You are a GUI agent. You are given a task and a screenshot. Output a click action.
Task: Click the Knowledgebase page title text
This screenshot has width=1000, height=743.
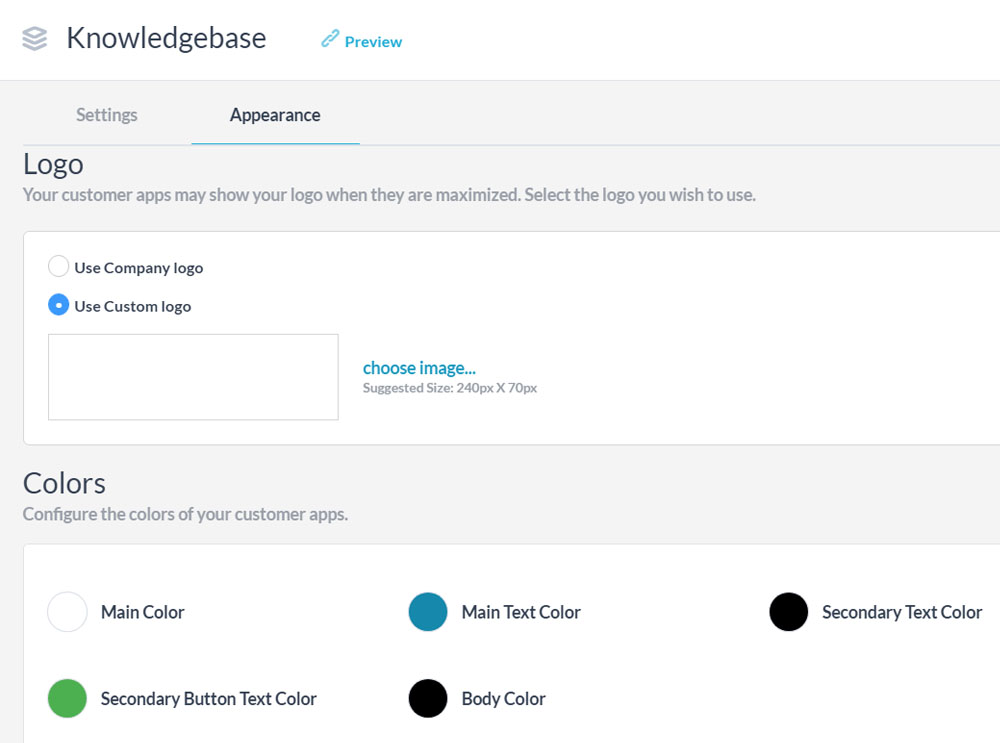click(x=166, y=38)
